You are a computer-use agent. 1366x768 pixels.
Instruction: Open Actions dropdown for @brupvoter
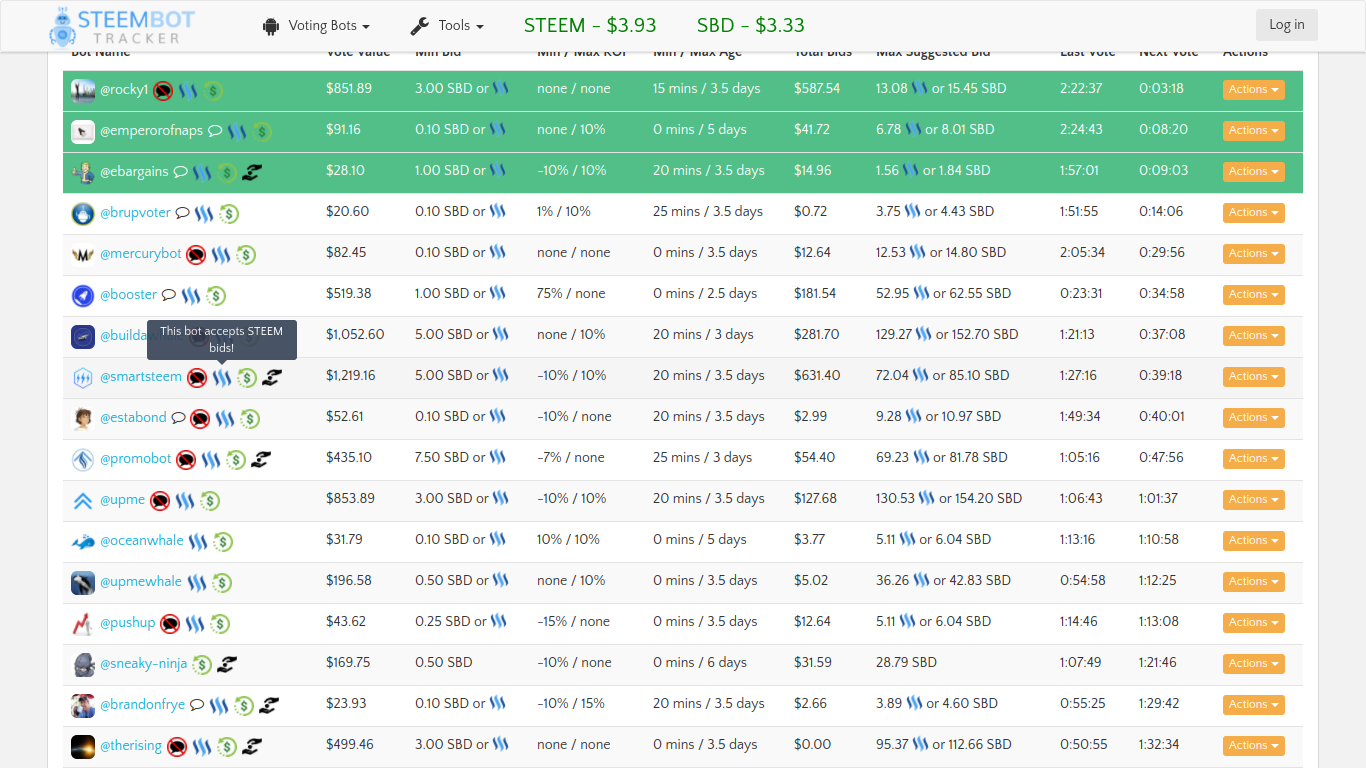tap(1254, 213)
